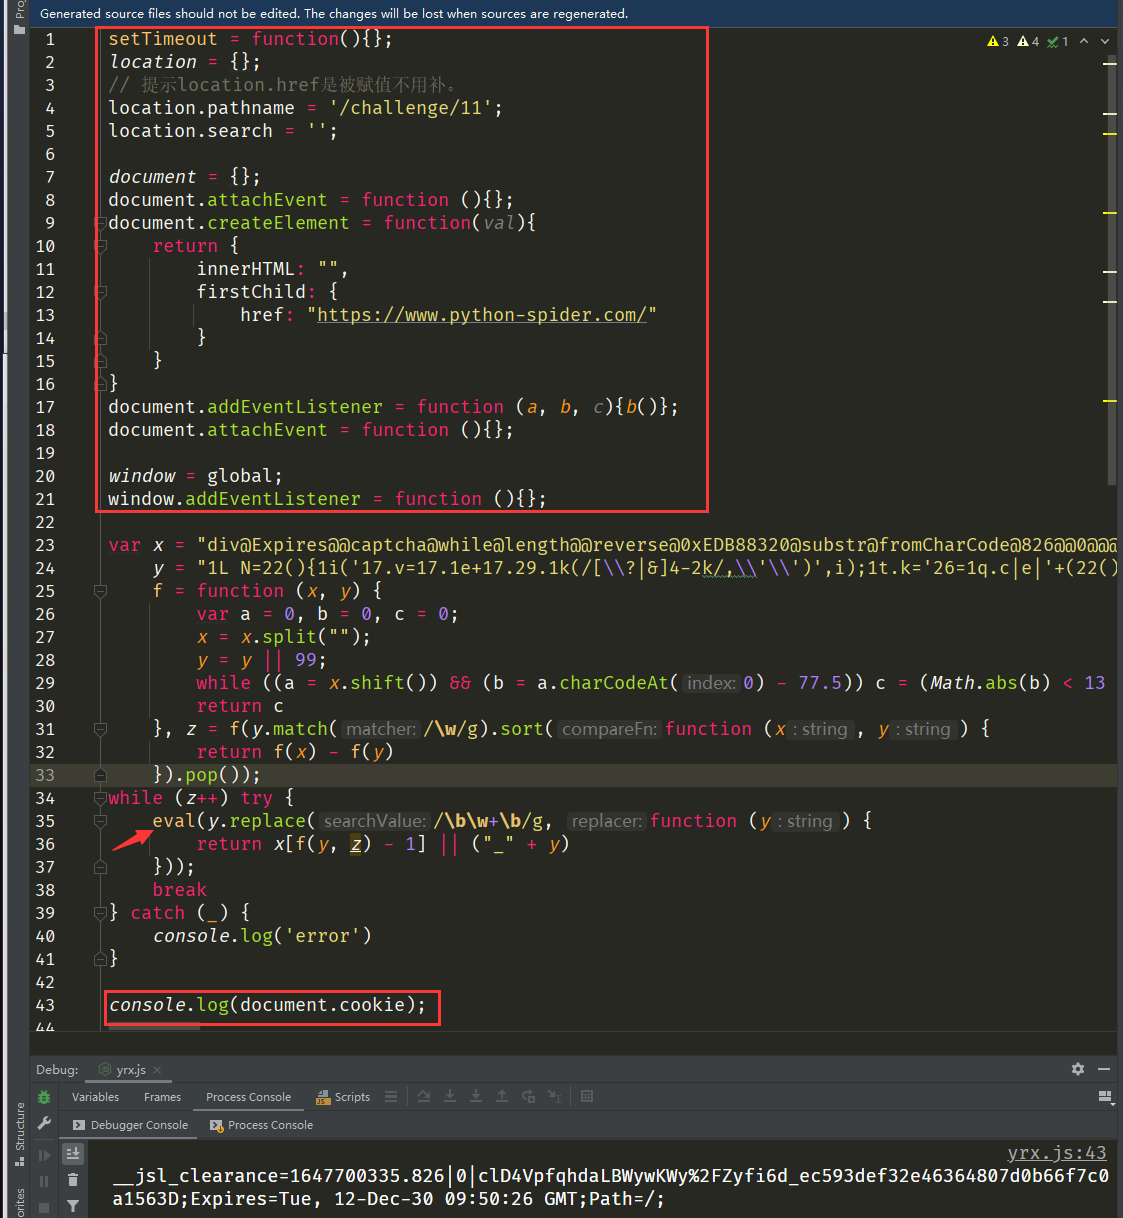Toggle scroll to end in console

click(x=73, y=1153)
